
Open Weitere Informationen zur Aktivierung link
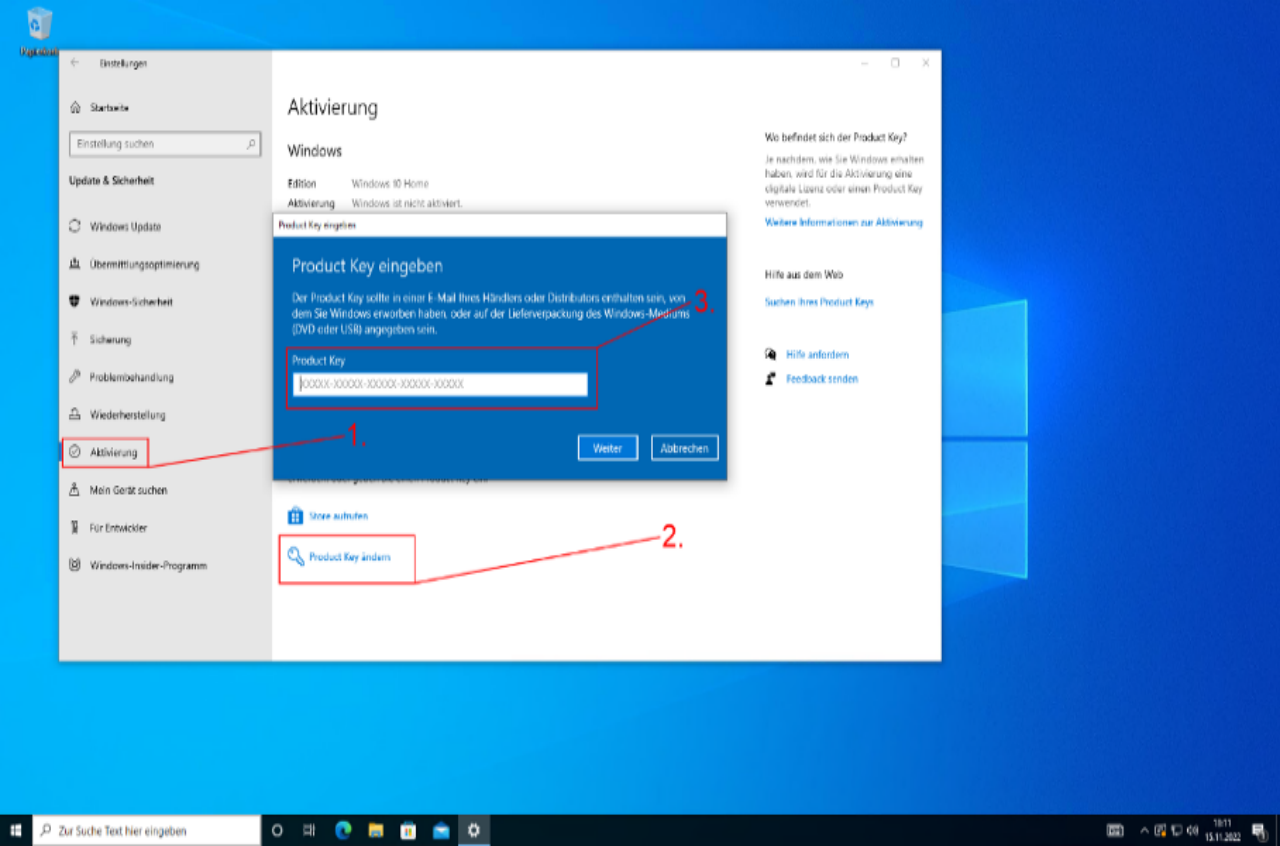[x=843, y=222]
